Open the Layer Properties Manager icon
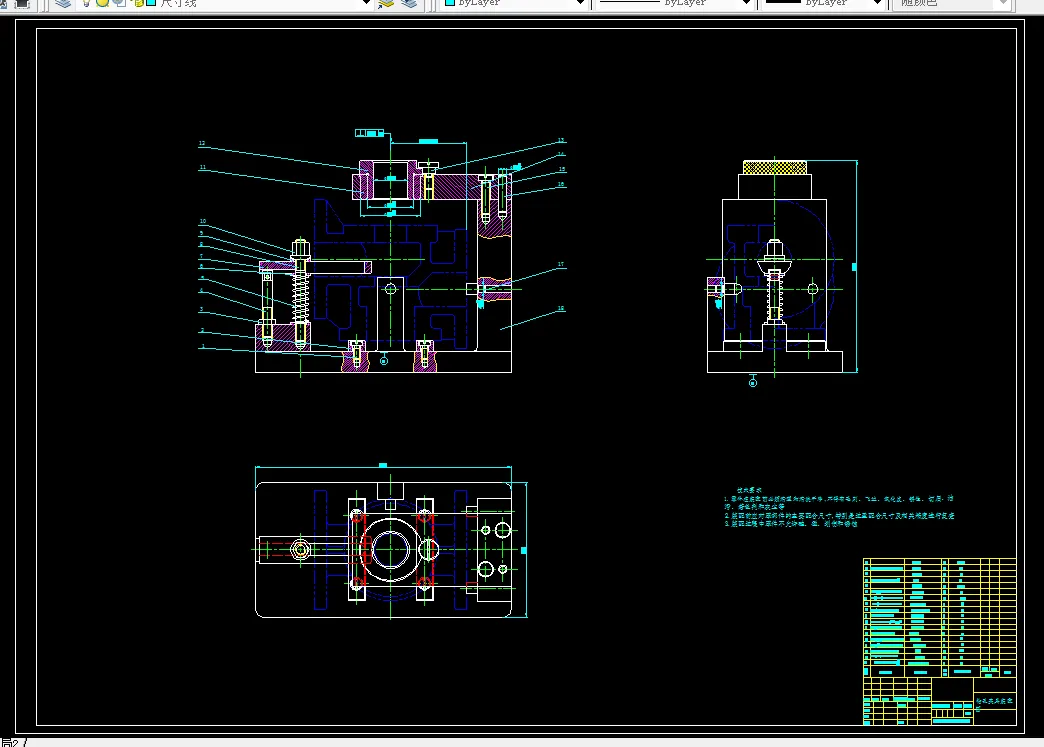Screen dimensions: 1044x747 point(63,3)
